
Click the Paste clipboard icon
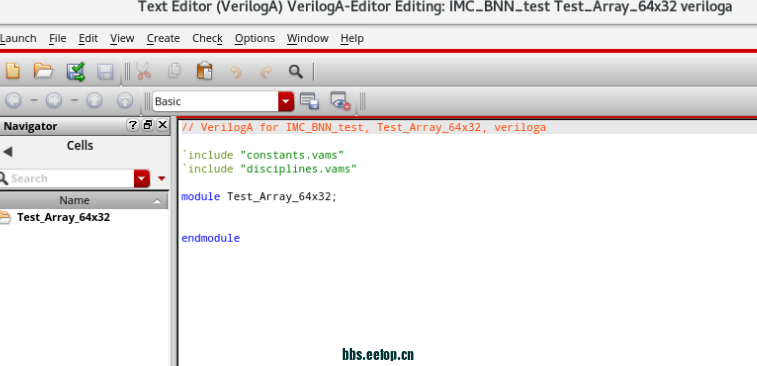point(205,71)
